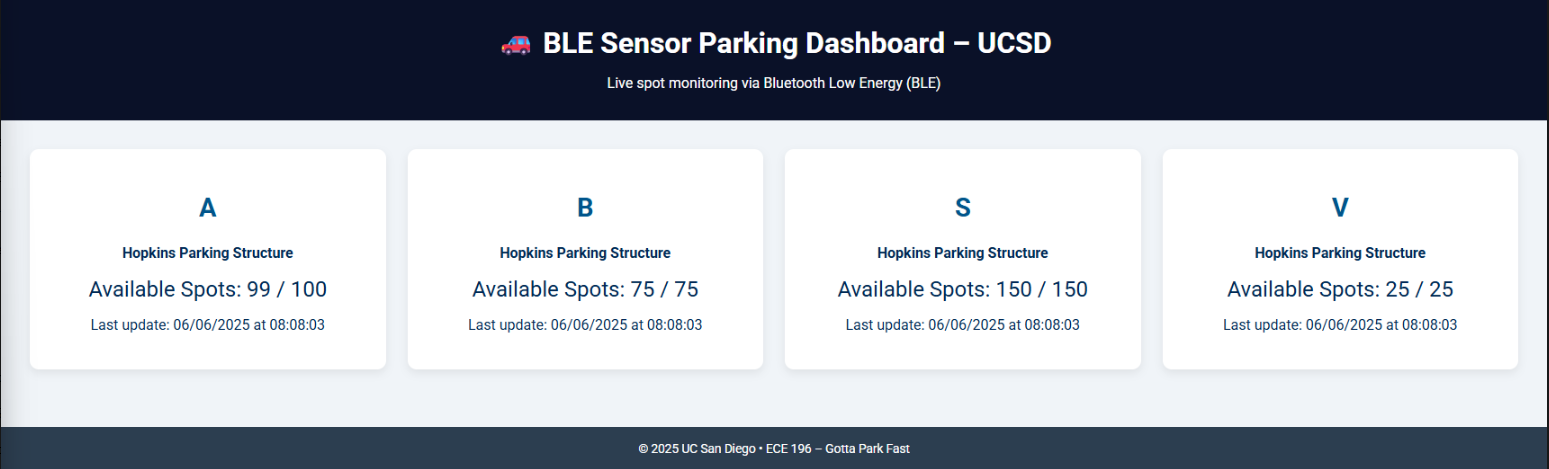
Task: Select the lot S card letter
Action: tap(963, 207)
